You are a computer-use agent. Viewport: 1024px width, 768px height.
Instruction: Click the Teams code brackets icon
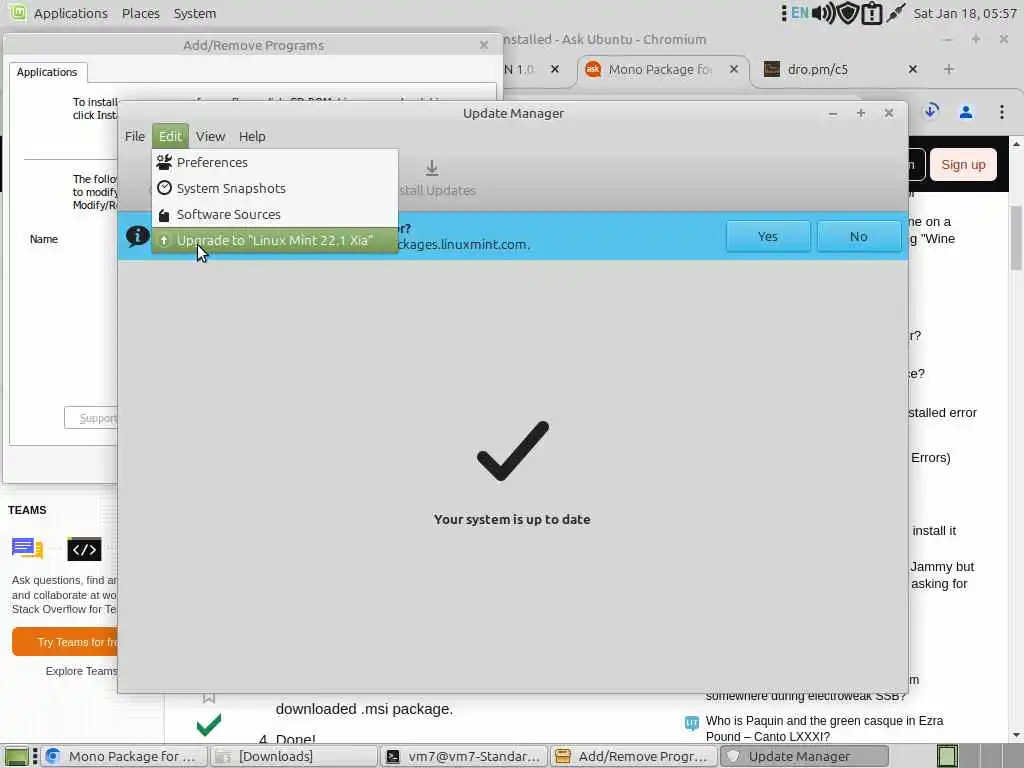tap(84, 549)
